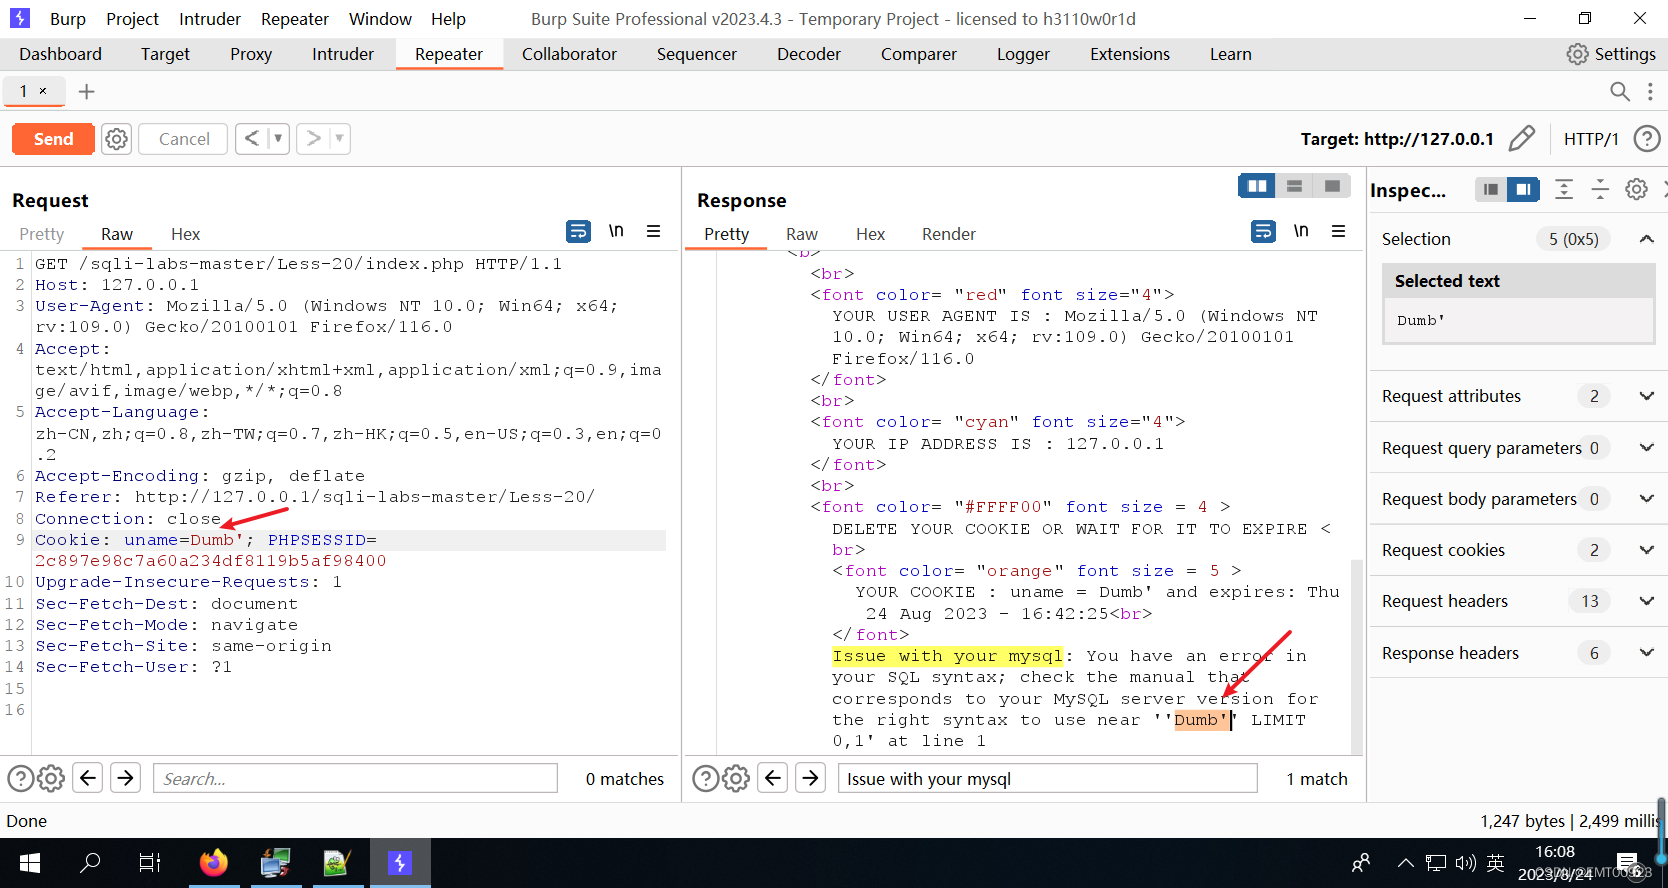The image size is (1668, 888).
Task: Jump to previous response search match
Action: (774, 778)
